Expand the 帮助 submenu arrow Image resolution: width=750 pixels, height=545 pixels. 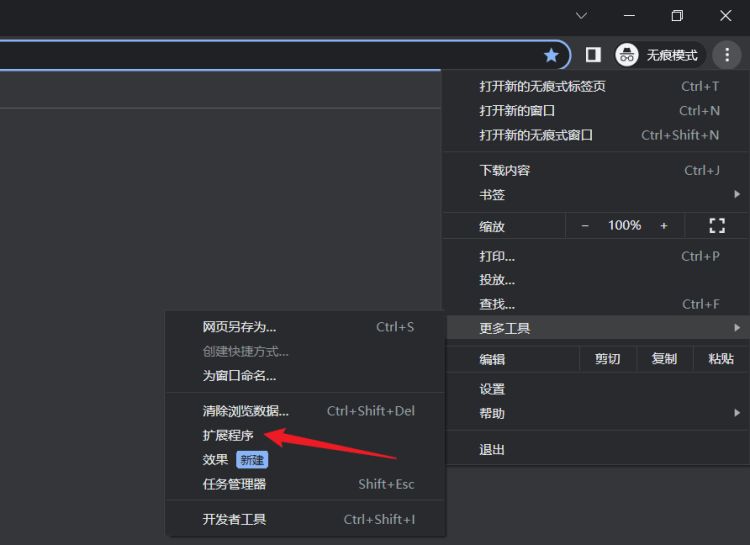pyautogui.click(x=737, y=413)
